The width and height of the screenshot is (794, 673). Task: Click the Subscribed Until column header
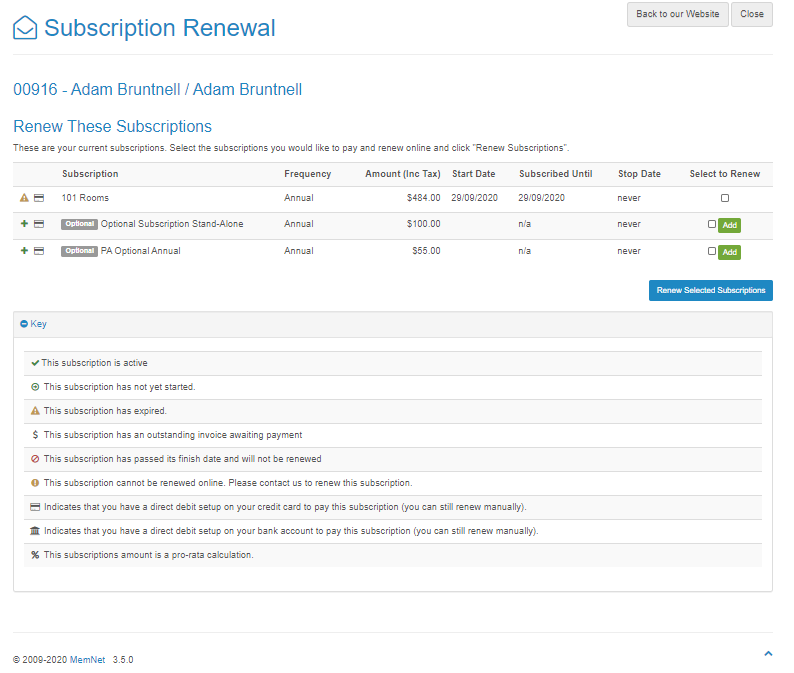(555, 174)
